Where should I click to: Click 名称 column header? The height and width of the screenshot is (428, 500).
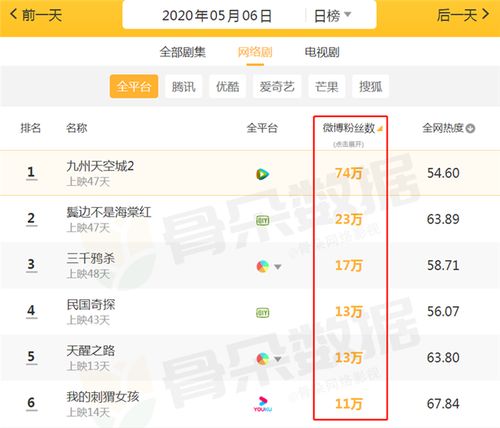(x=76, y=128)
